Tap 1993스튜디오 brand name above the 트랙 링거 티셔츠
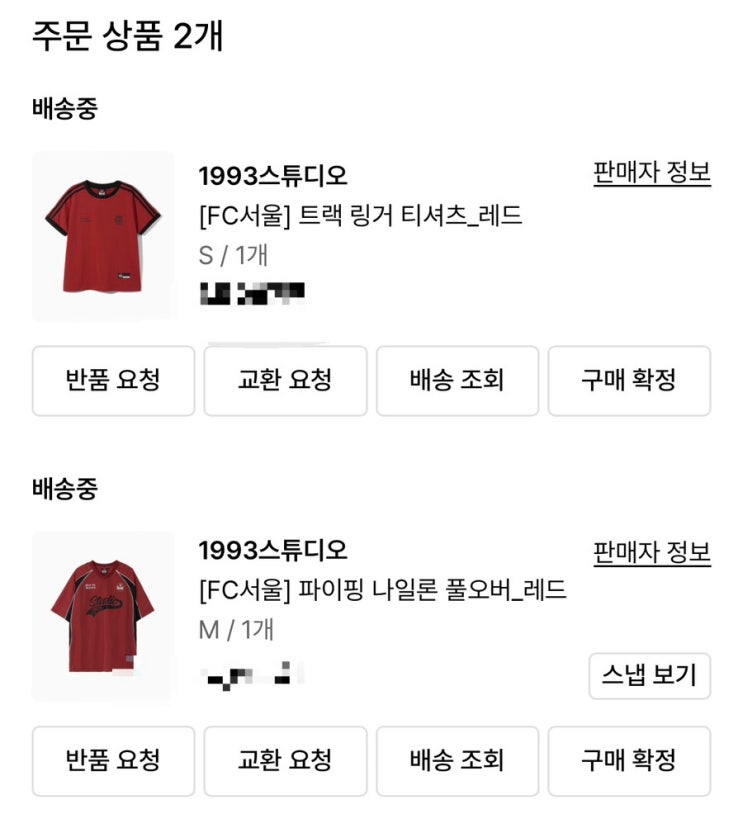The width and height of the screenshot is (743, 828). coord(273,176)
